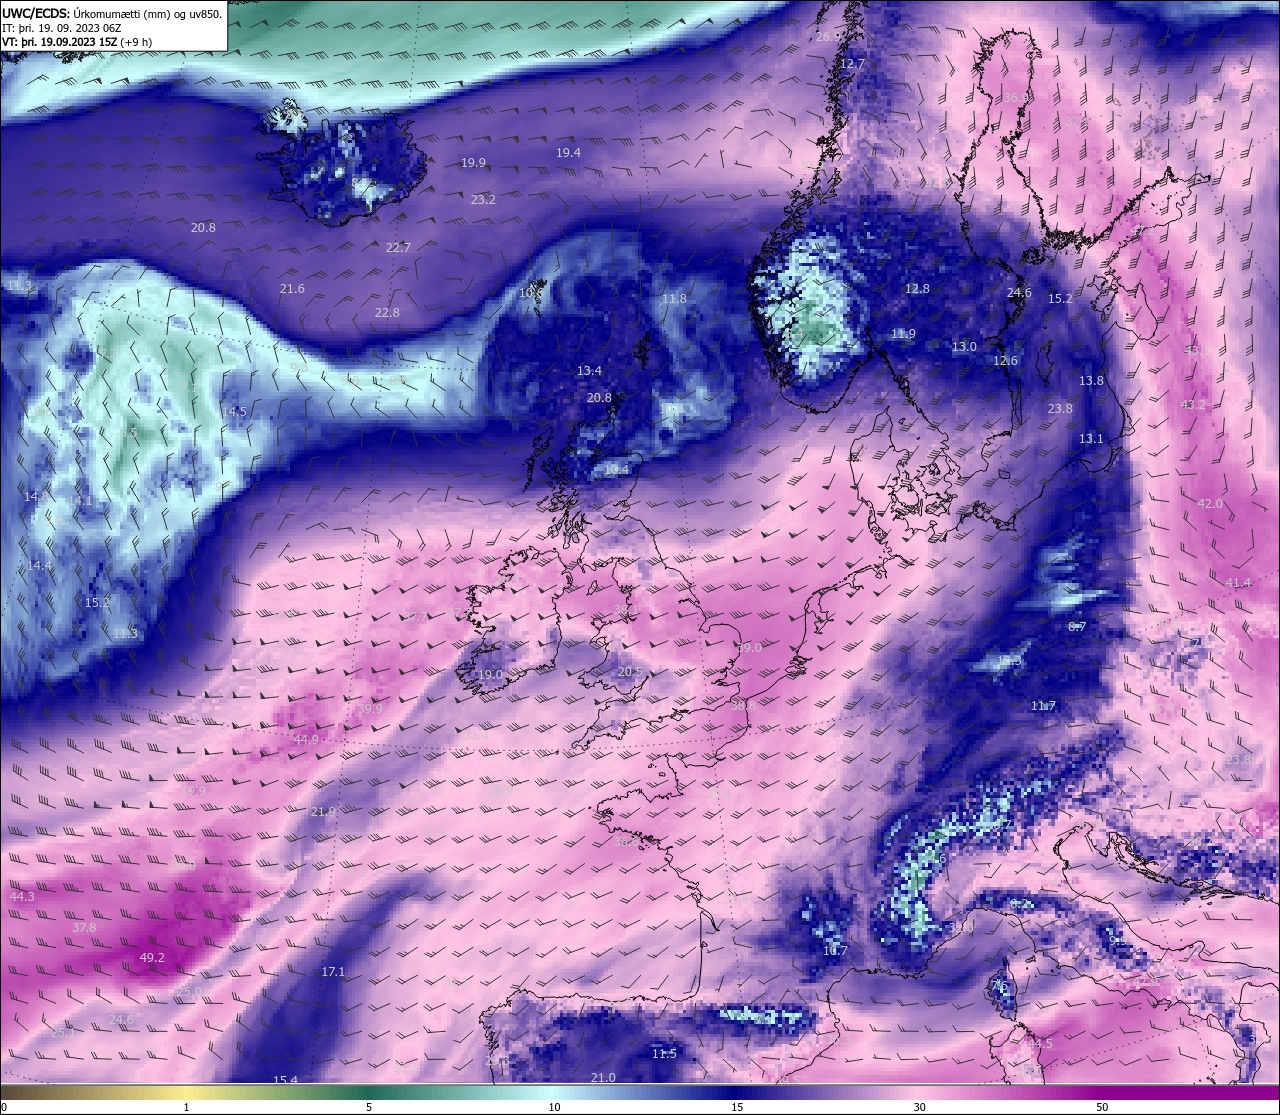Viewport: 1280px width, 1115px height.
Task: Click the 44.3 map value
Action: 22,896
